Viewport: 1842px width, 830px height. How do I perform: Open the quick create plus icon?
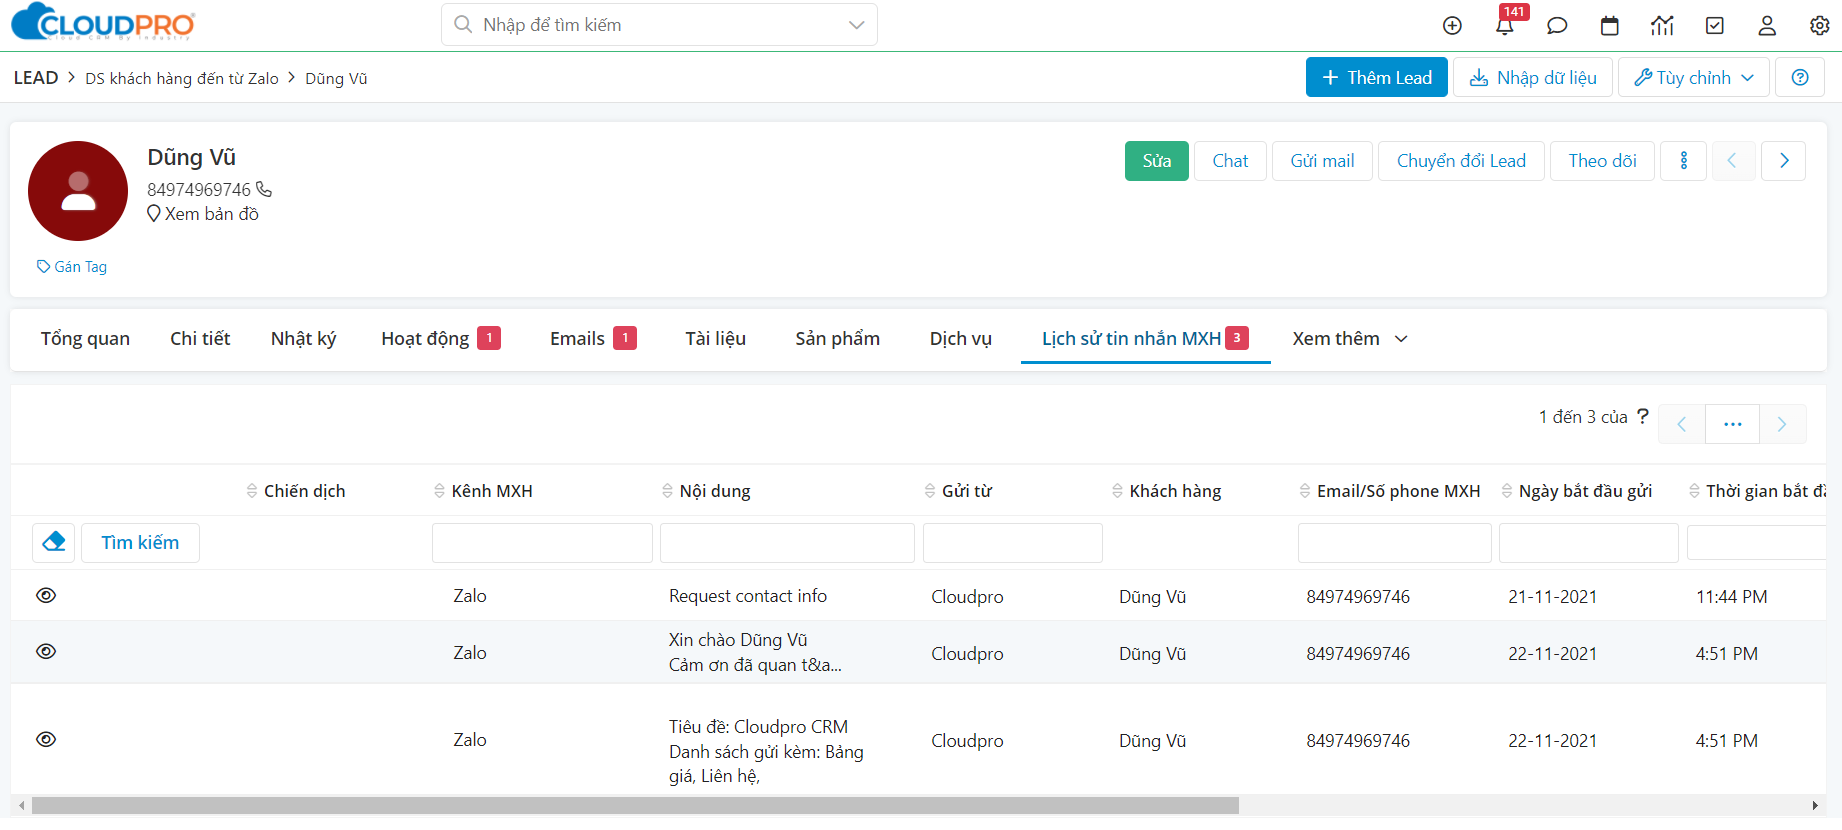[x=1453, y=26]
